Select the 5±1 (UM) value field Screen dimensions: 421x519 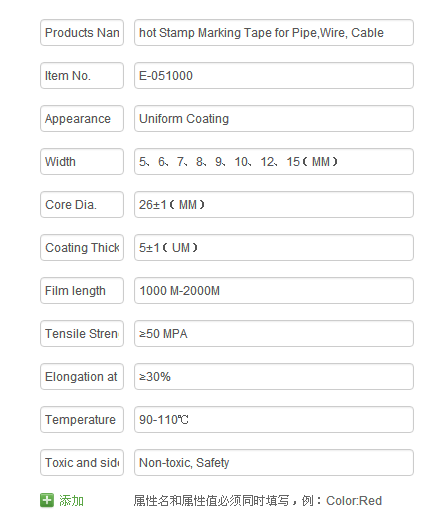[x=274, y=248]
